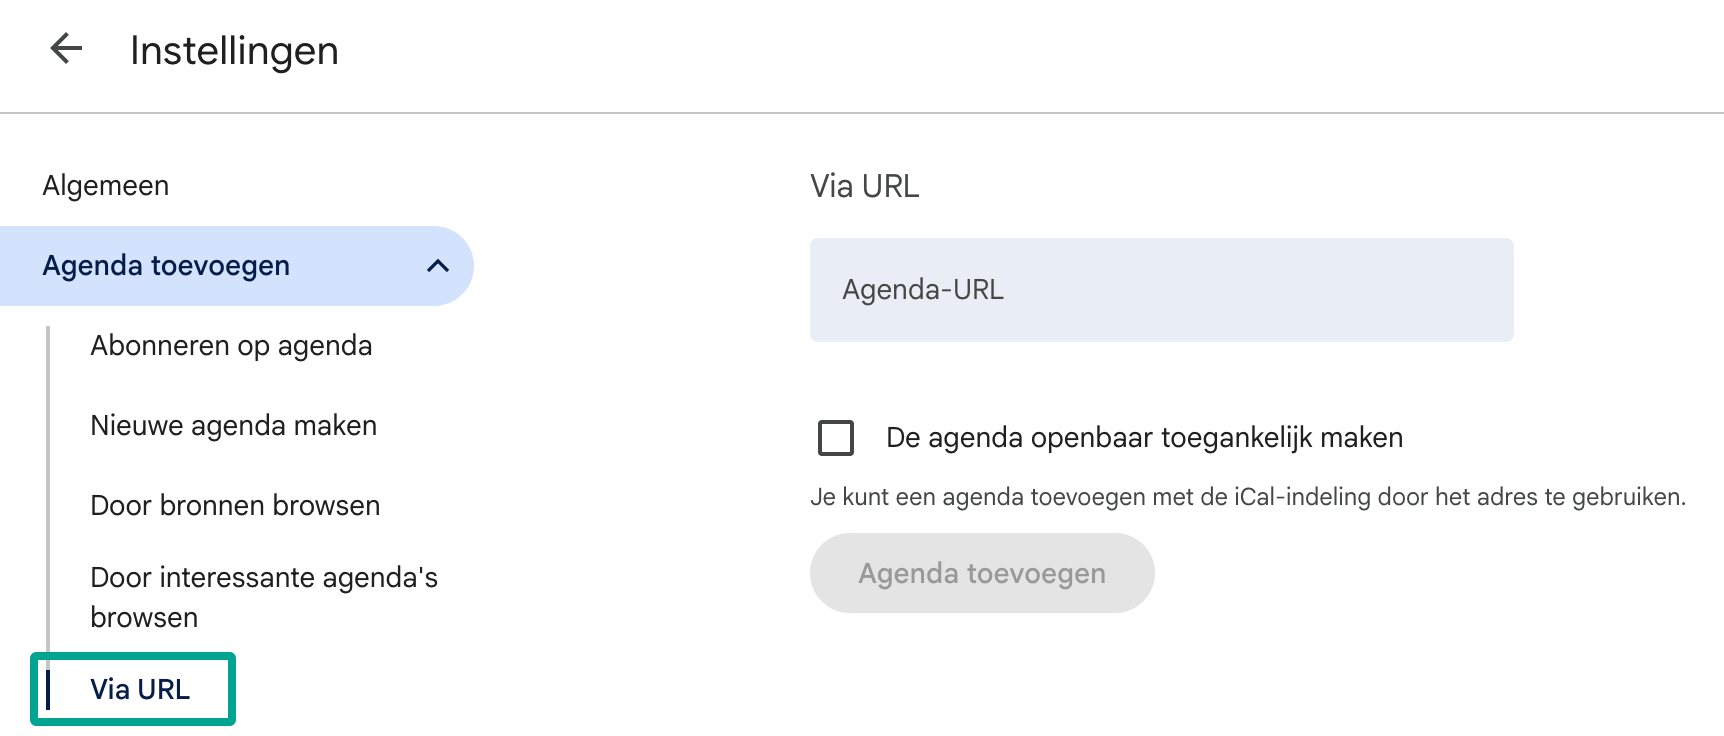Choose Nieuwe agenda maken
This screenshot has width=1724, height=736.
point(233,426)
